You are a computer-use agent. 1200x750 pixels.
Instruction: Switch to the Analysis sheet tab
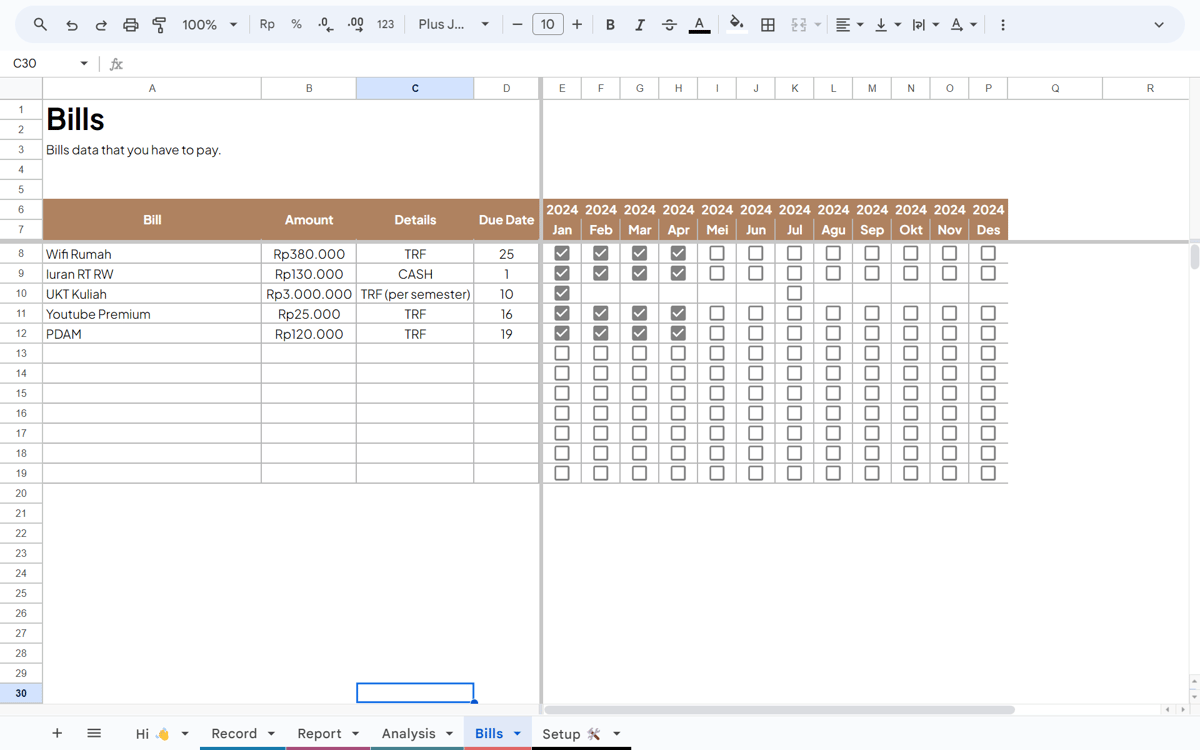(x=408, y=733)
